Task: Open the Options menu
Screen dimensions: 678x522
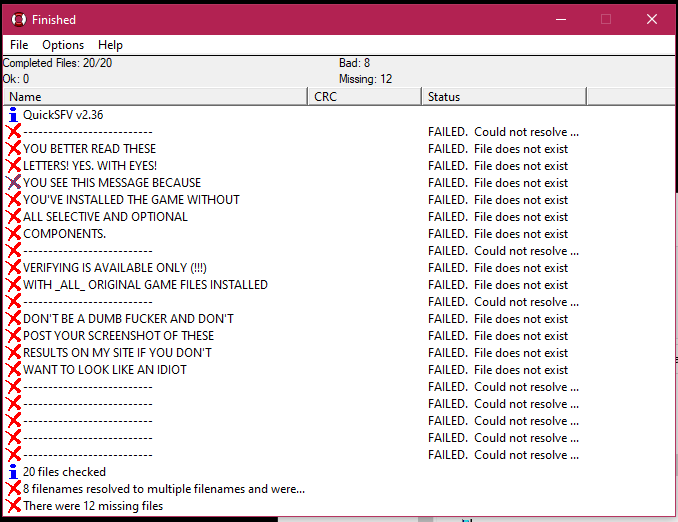Action: point(63,45)
